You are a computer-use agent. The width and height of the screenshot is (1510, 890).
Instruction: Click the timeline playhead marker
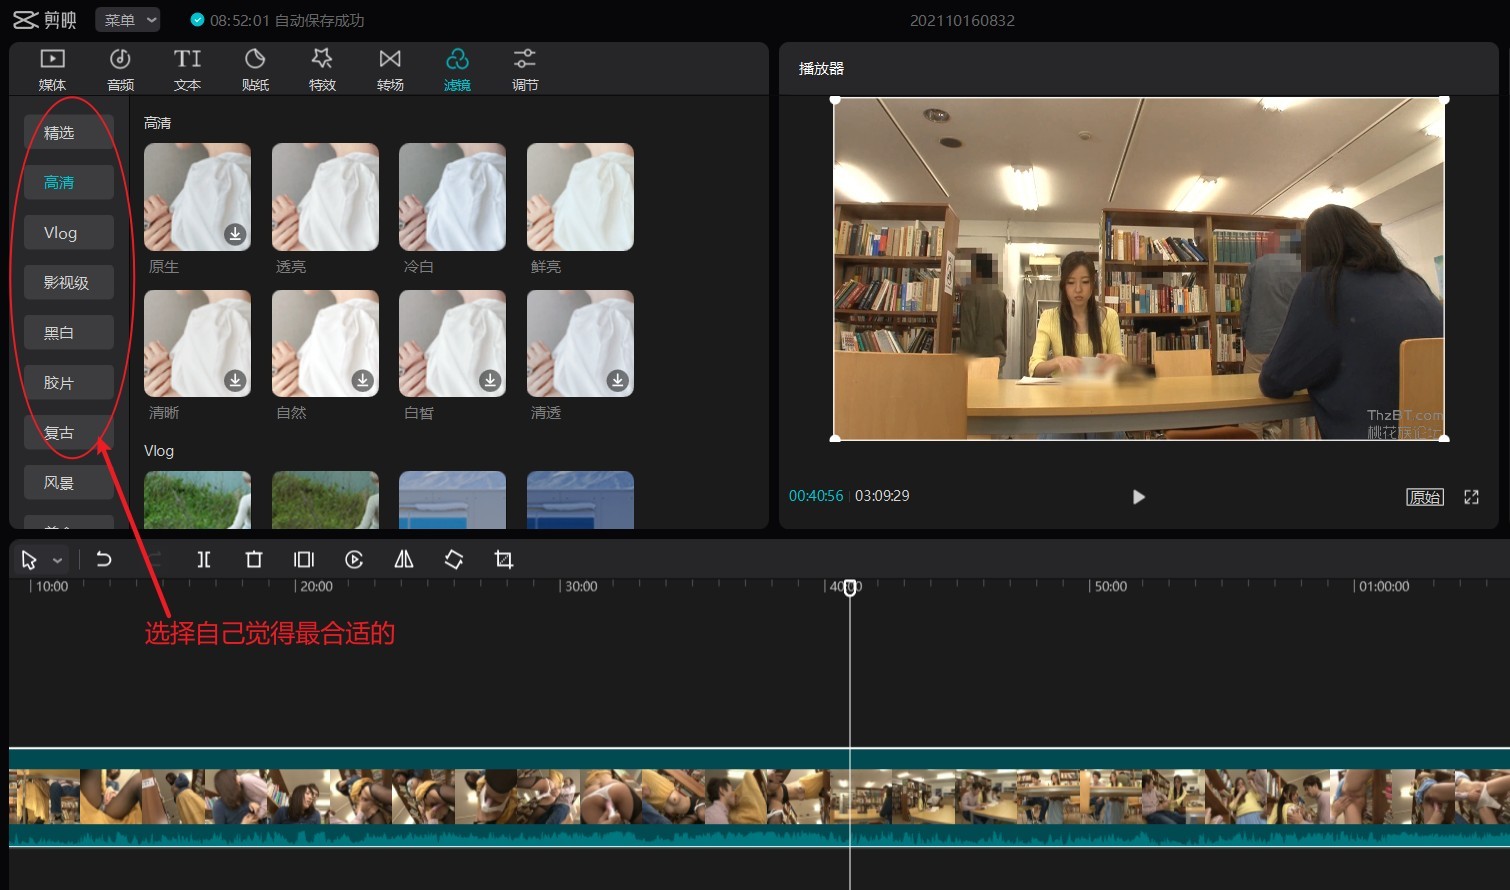coord(850,588)
